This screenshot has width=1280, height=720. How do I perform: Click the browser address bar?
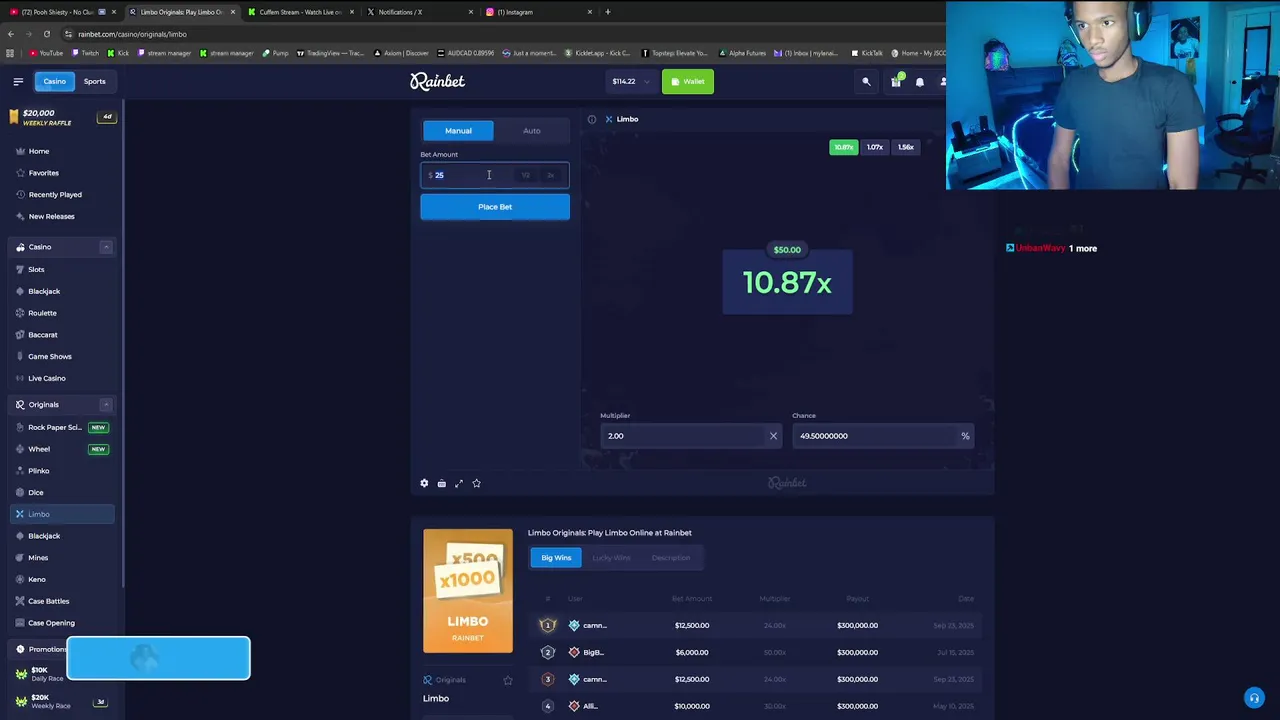point(500,34)
